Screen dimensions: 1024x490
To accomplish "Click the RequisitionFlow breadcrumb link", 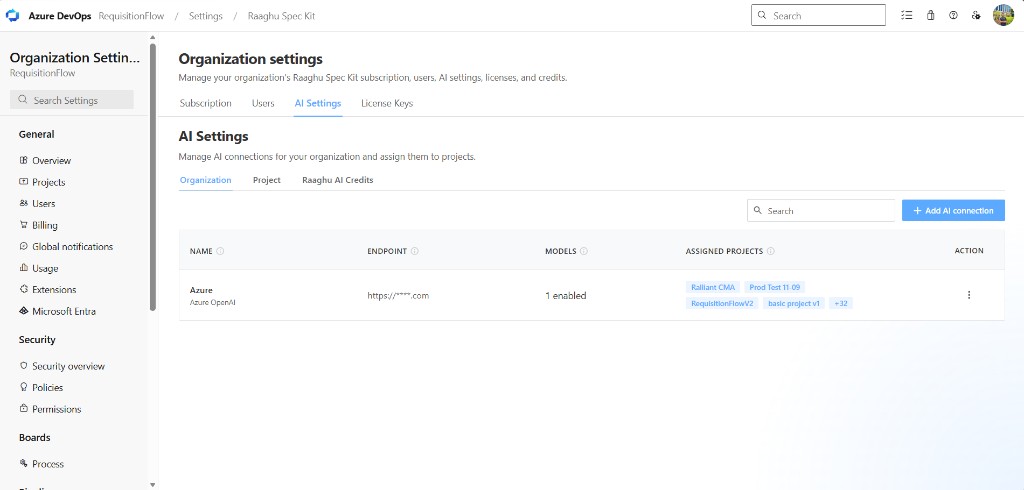I will tap(131, 16).
